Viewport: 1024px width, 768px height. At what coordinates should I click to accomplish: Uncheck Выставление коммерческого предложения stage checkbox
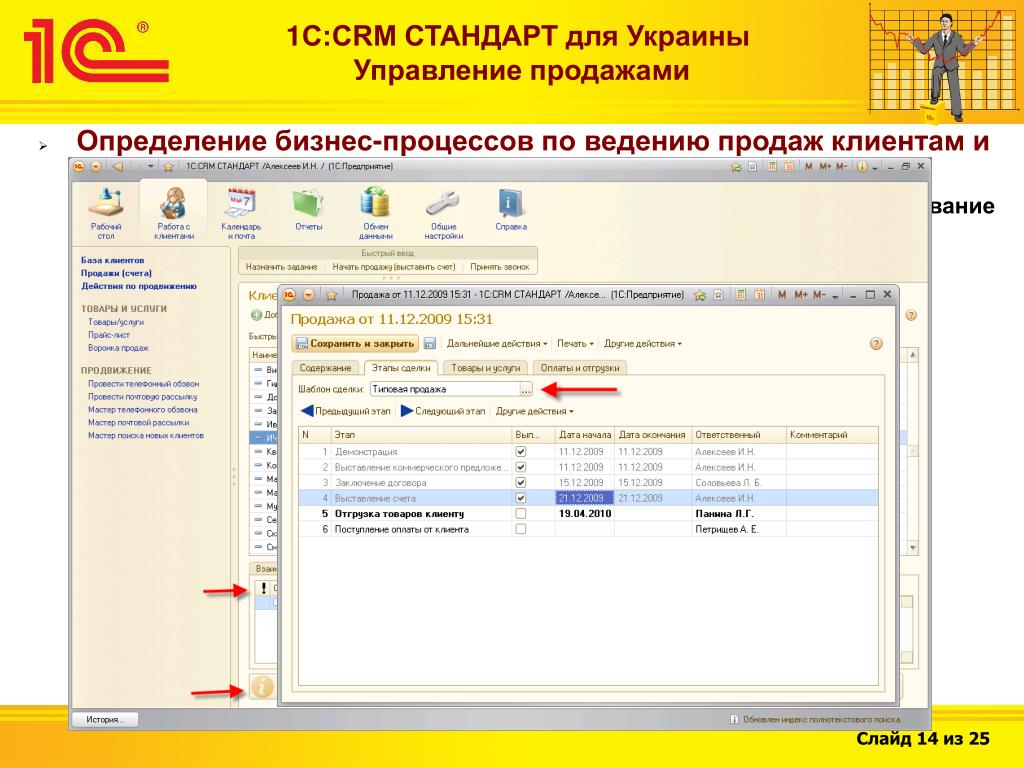(520, 467)
